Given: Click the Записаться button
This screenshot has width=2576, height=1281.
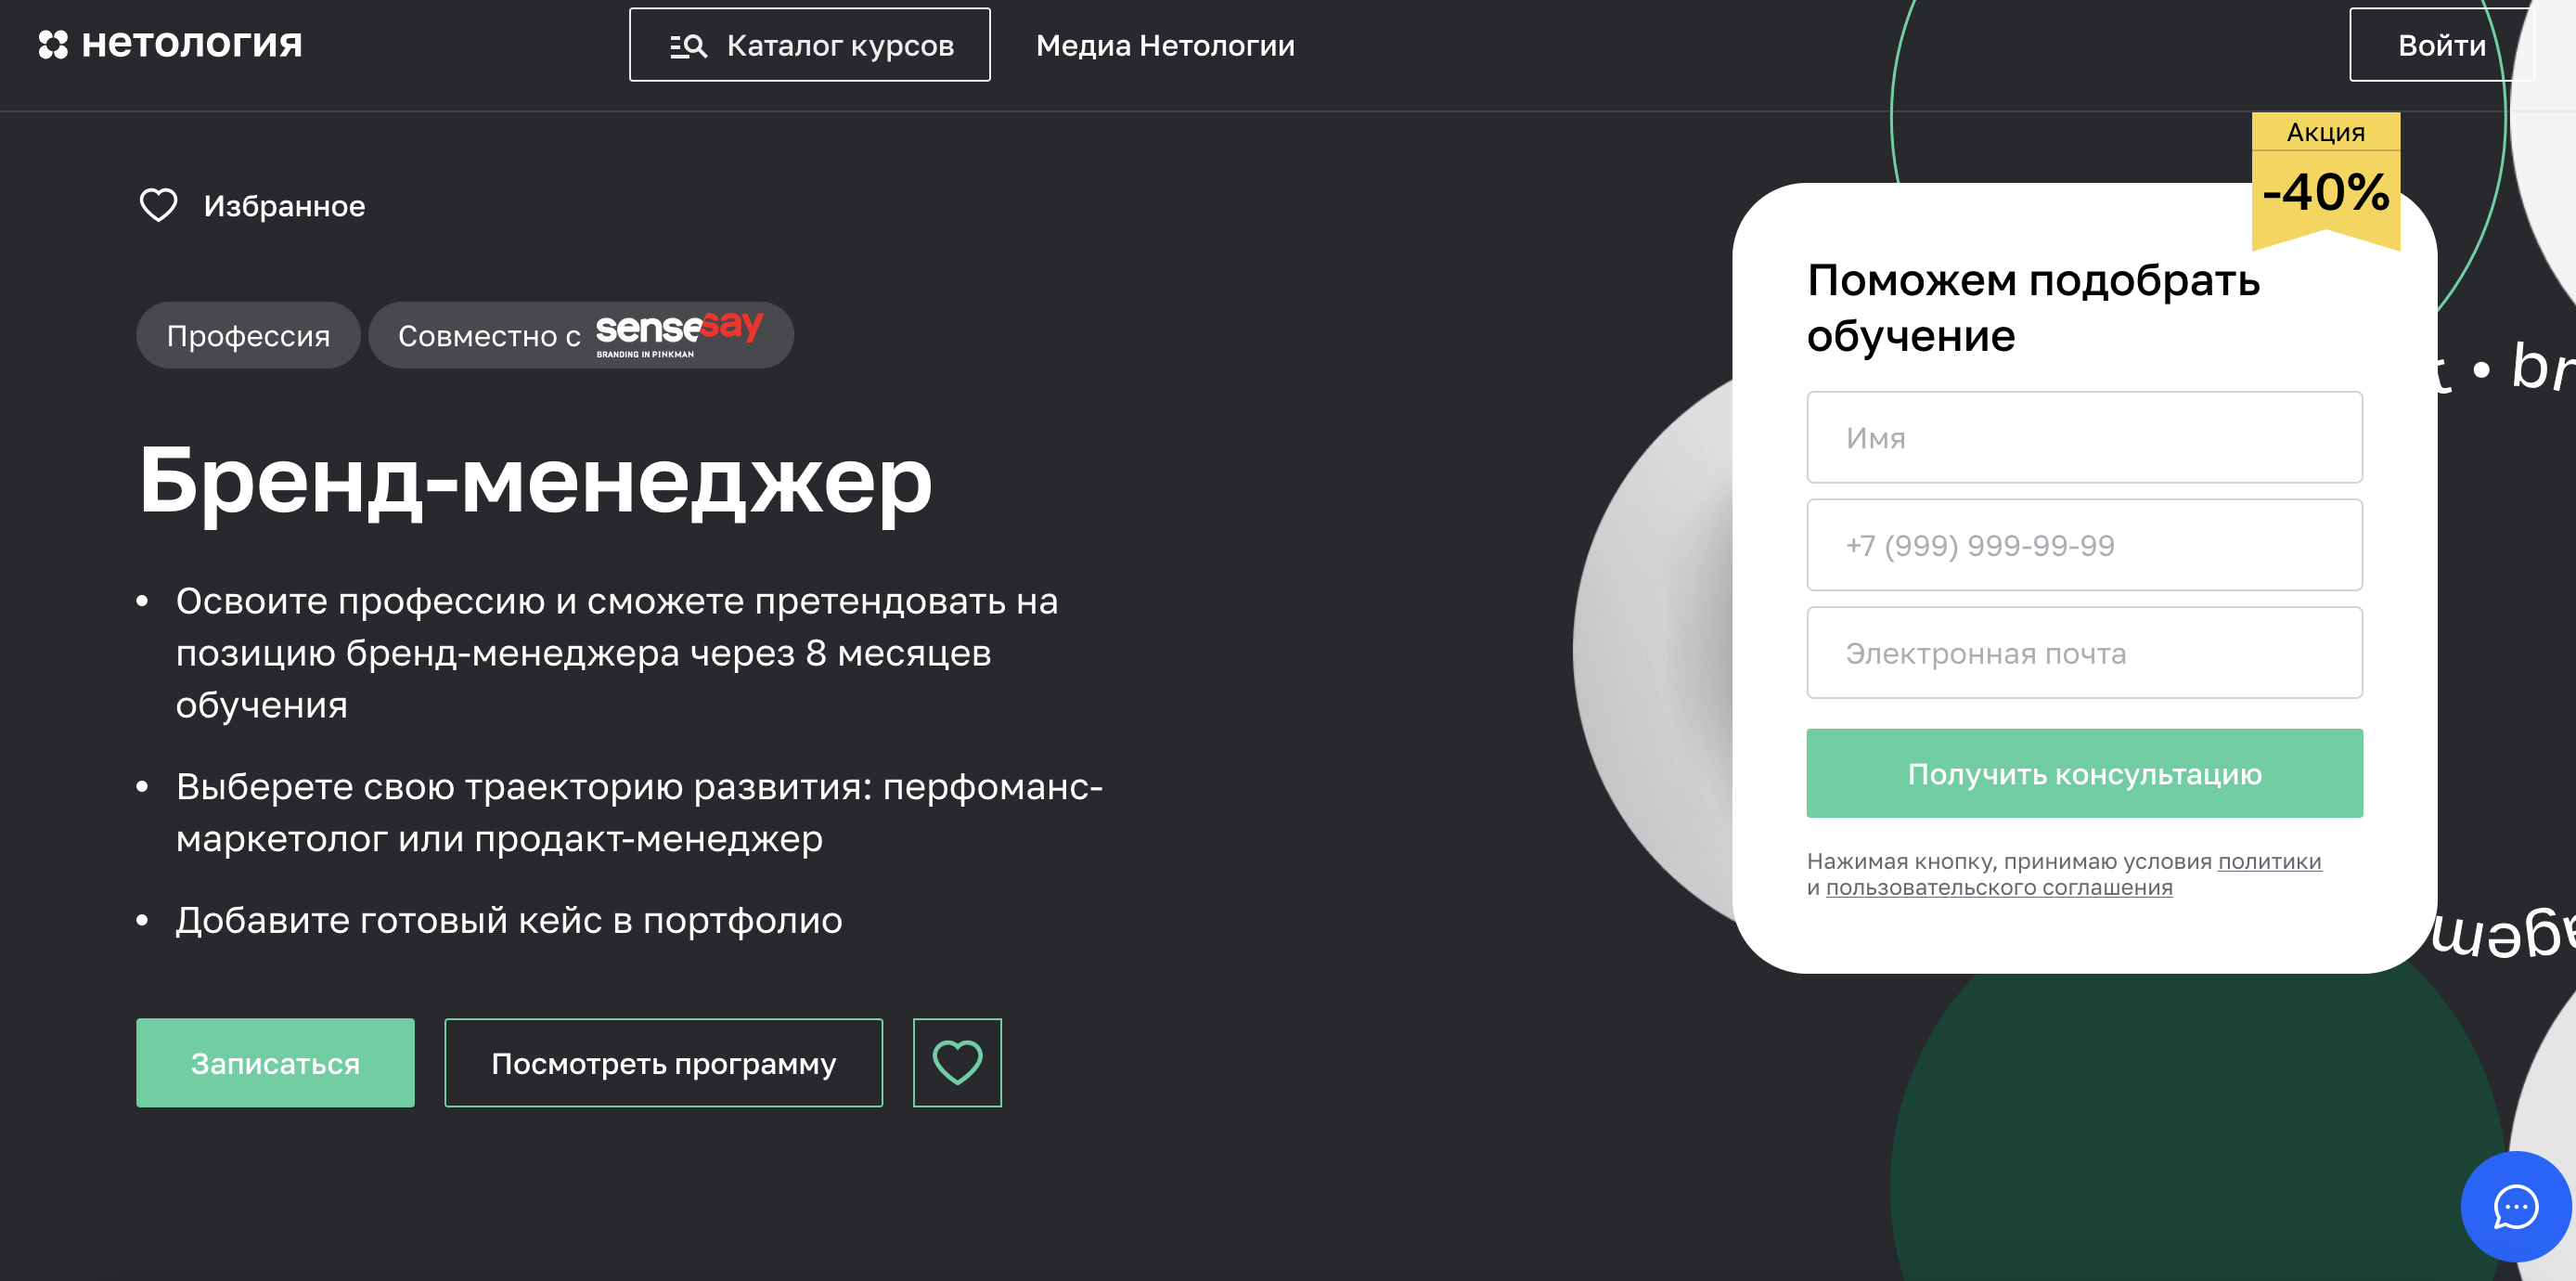Looking at the screenshot, I should click(275, 1062).
